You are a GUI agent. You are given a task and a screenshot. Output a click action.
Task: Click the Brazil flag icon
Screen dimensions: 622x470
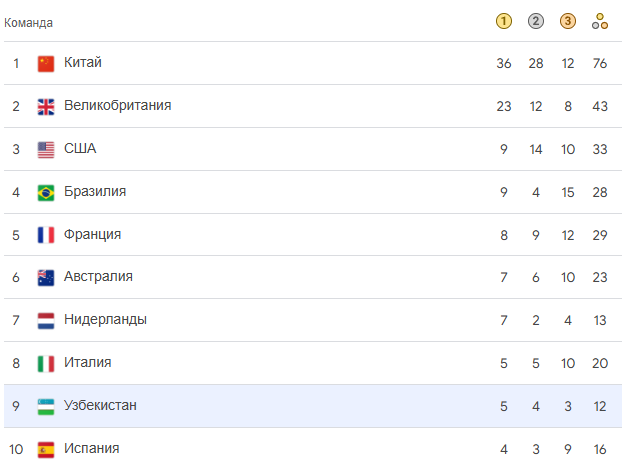click(46, 192)
